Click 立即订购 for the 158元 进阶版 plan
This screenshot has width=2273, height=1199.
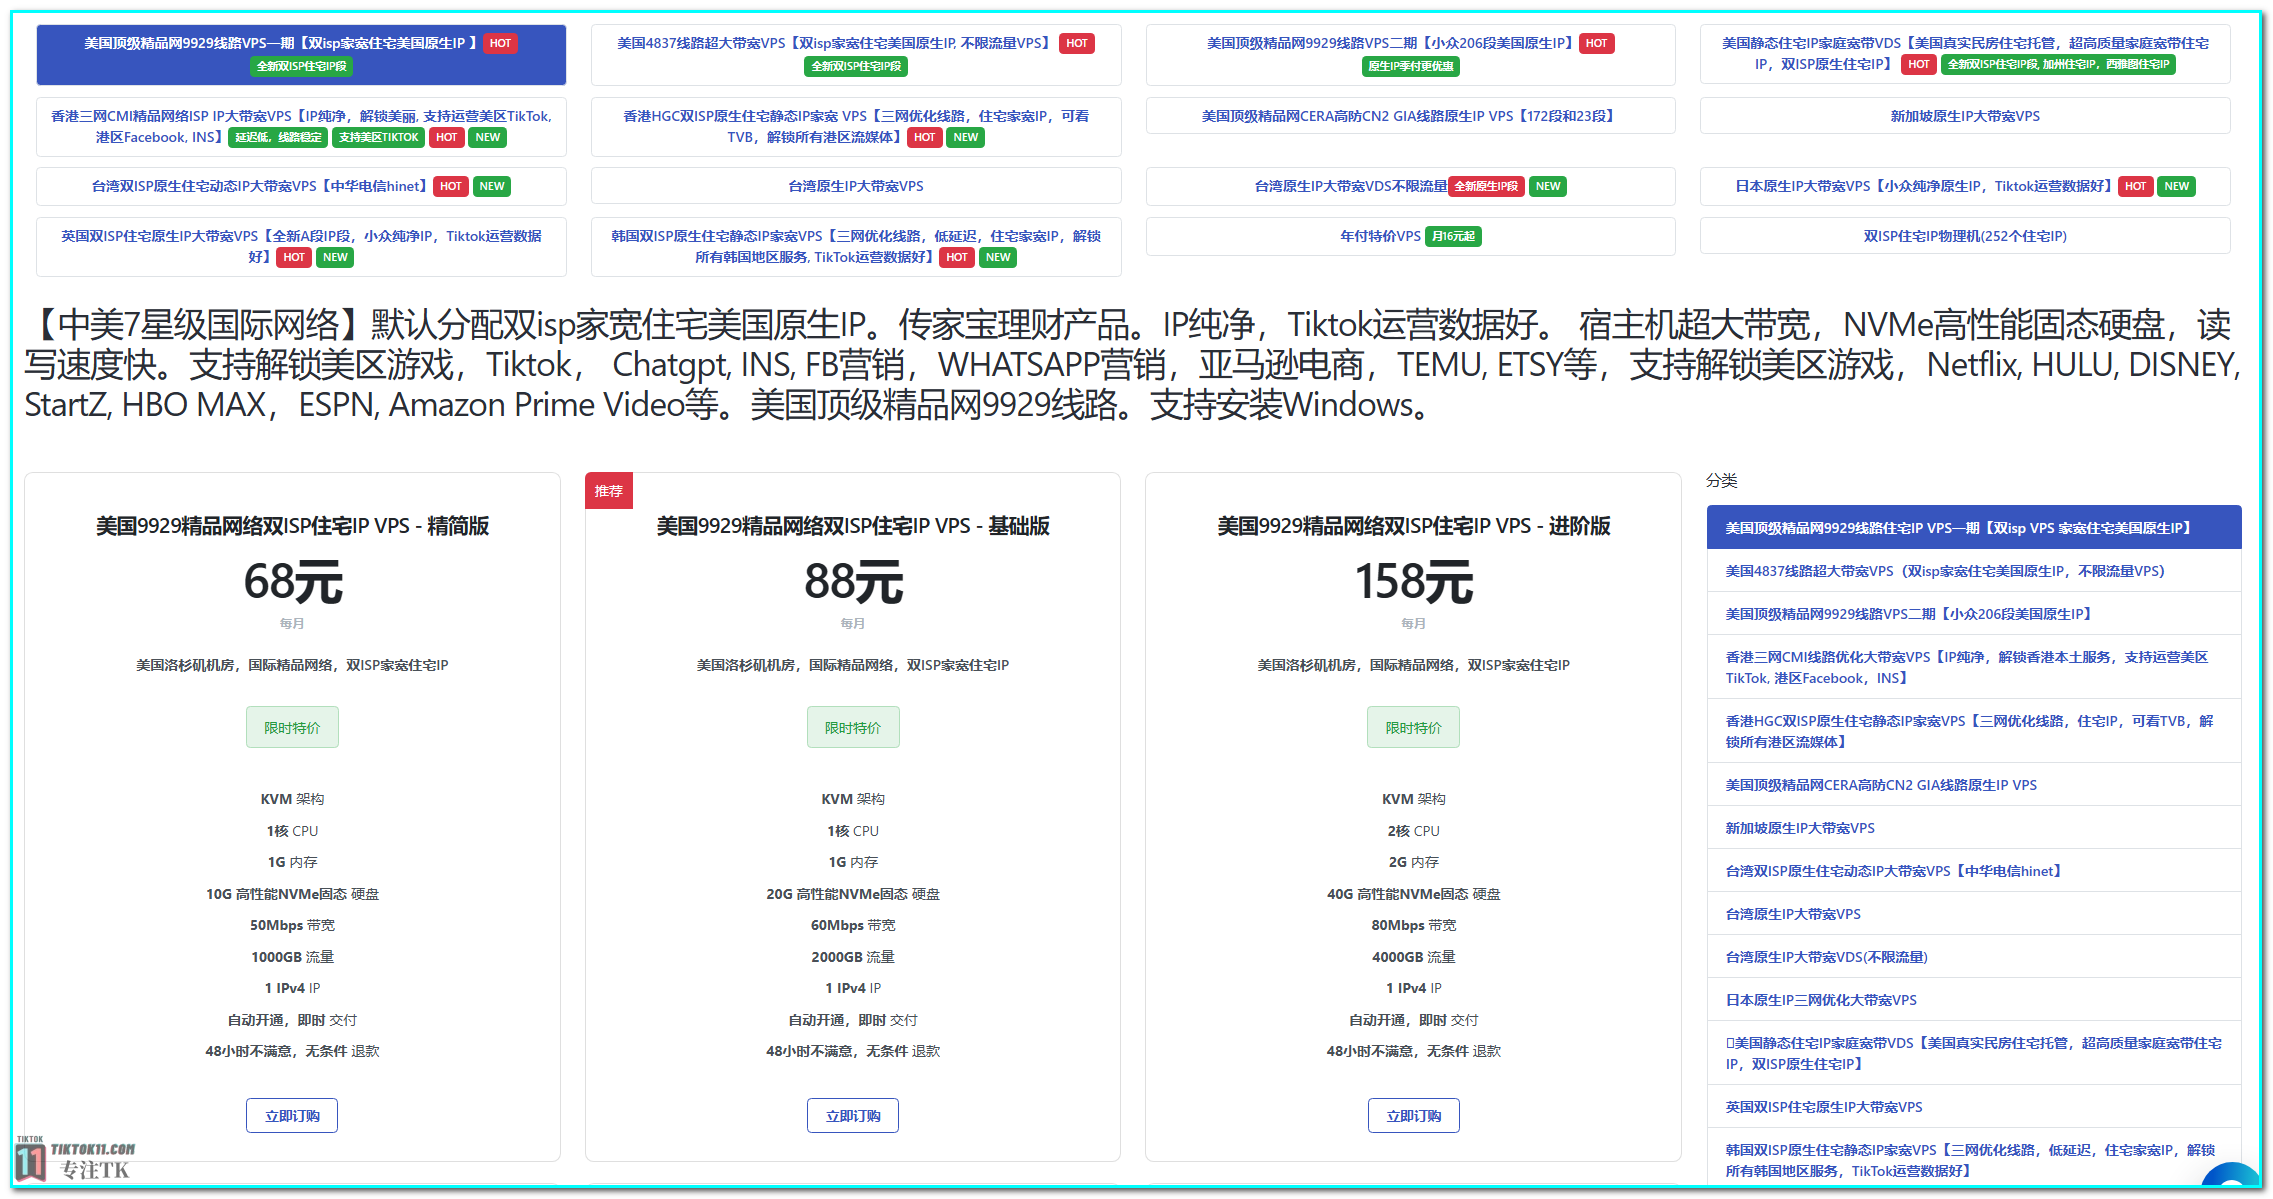[x=1414, y=1116]
